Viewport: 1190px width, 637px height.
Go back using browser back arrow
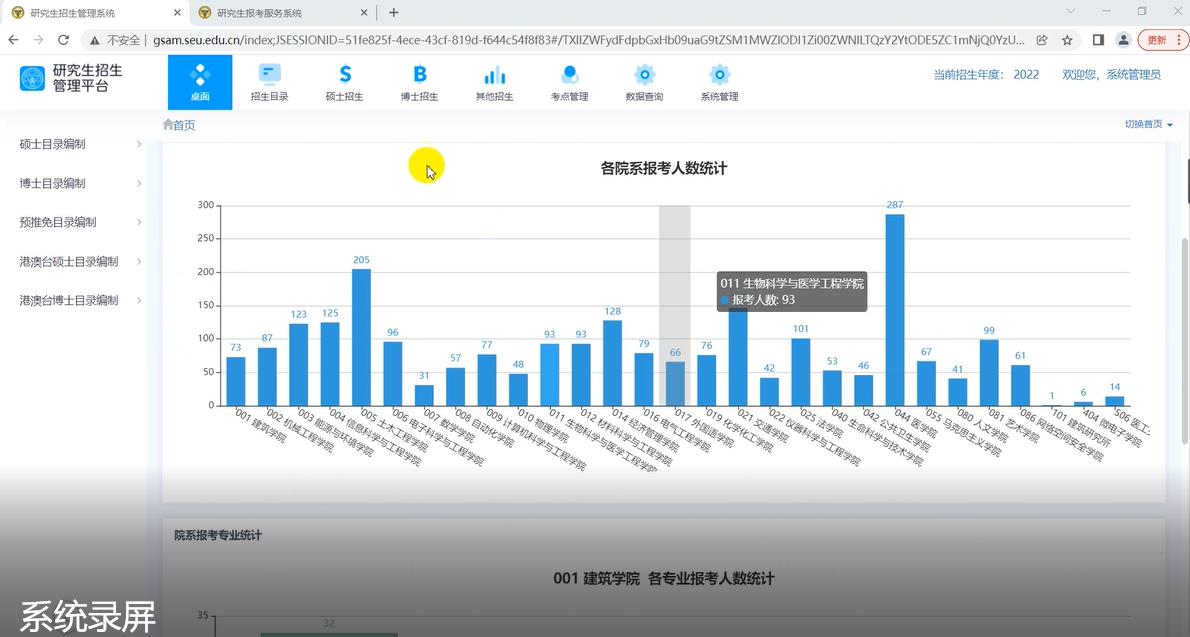pos(14,39)
